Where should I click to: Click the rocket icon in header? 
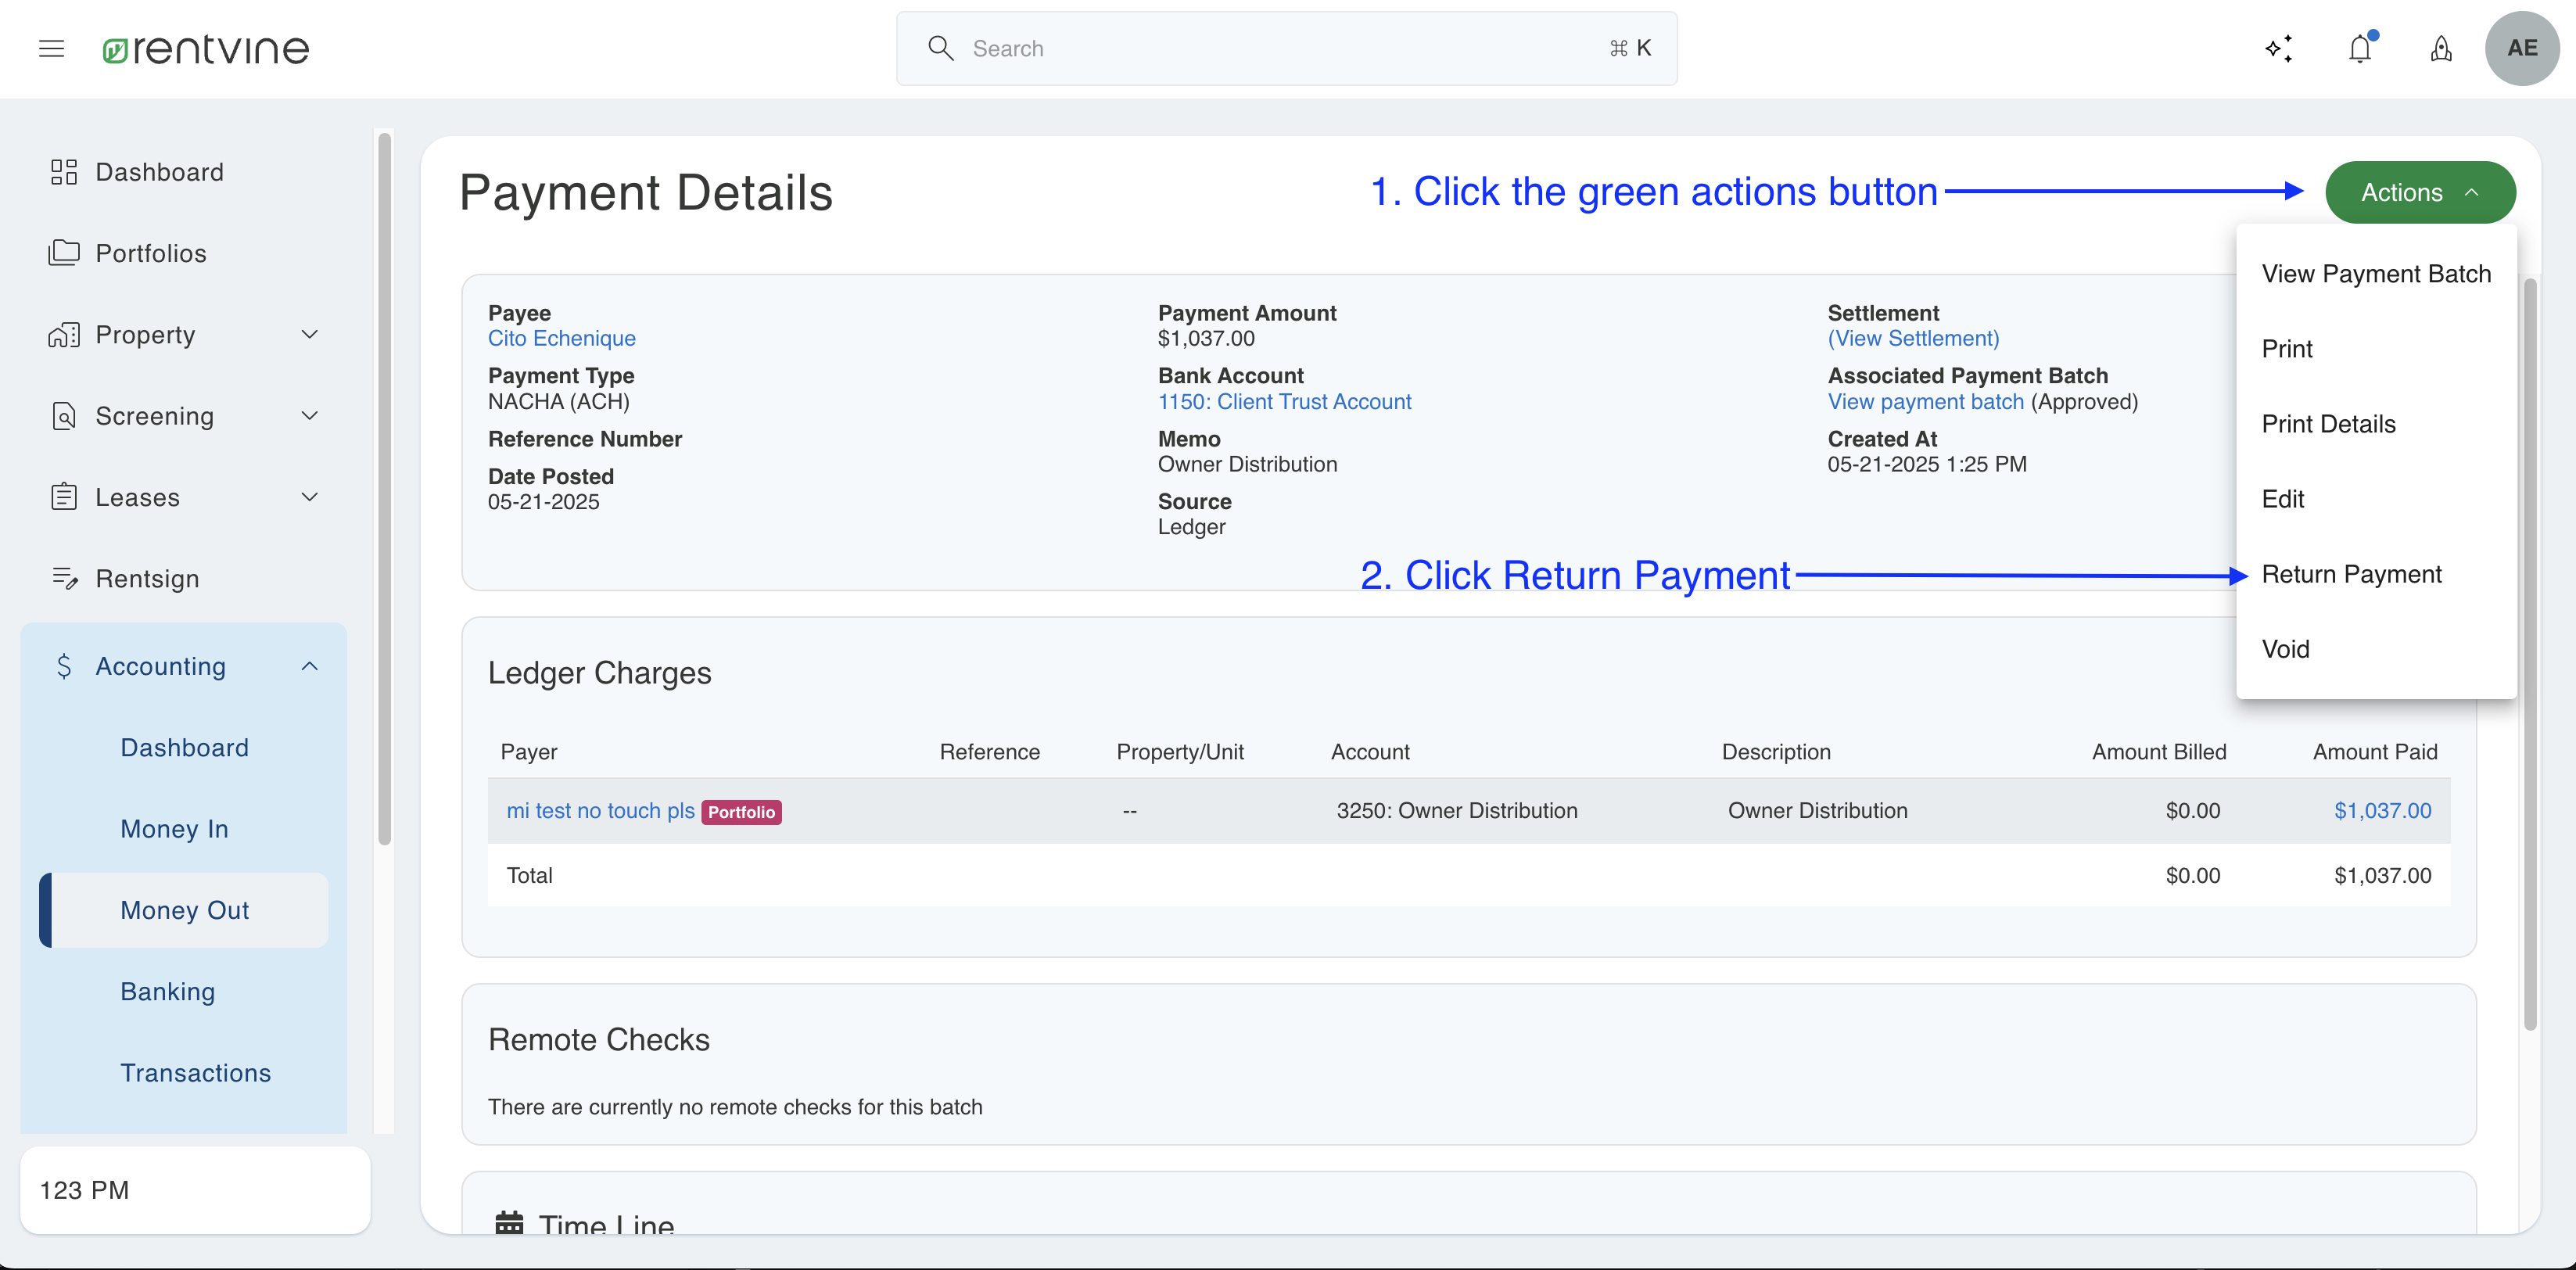(x=2441, y=48)
